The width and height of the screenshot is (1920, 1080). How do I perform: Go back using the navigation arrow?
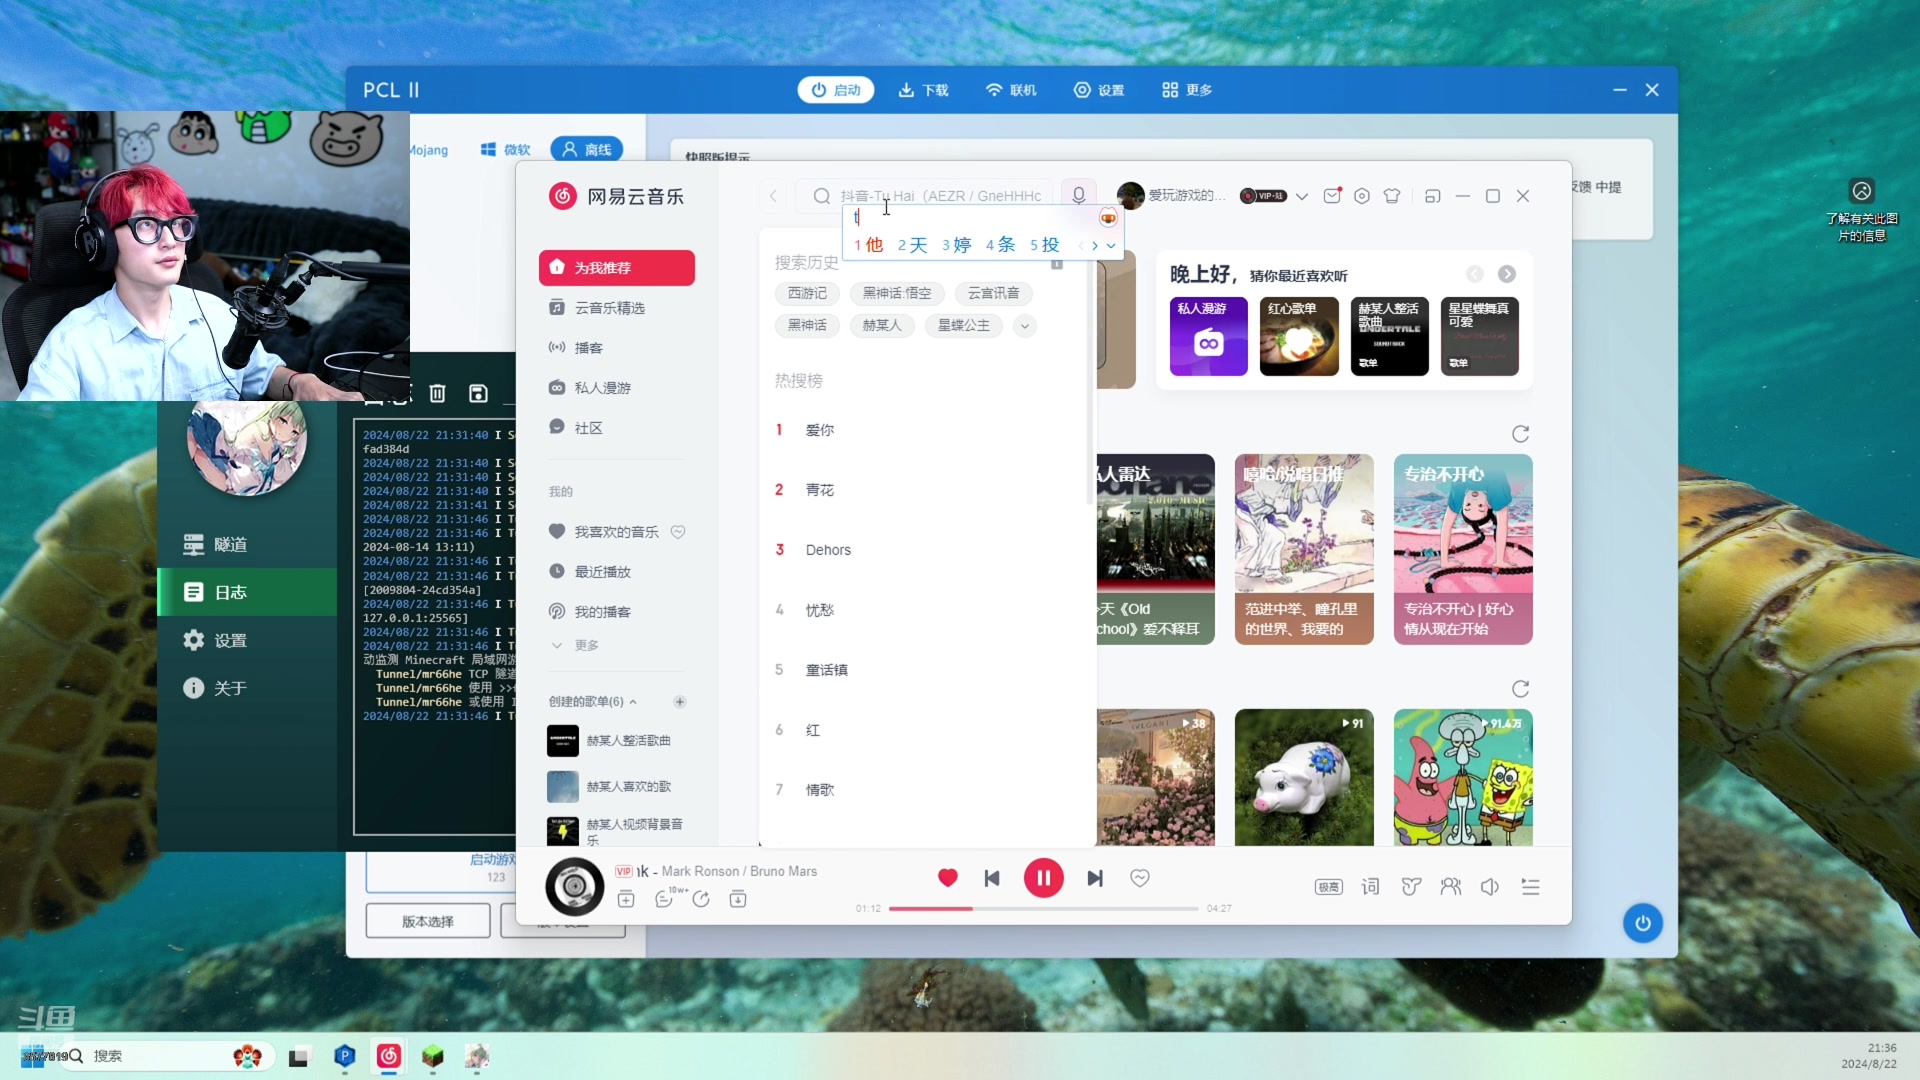[773, 196]
